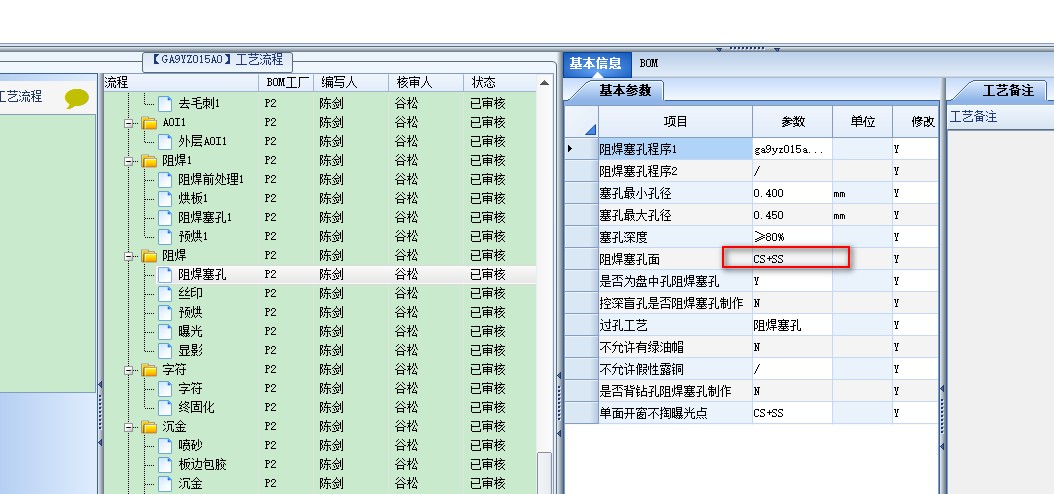This screenshot has width=1054, height=494.
Task: Click the document icon beside 丝印
Action: coord(165,294)
